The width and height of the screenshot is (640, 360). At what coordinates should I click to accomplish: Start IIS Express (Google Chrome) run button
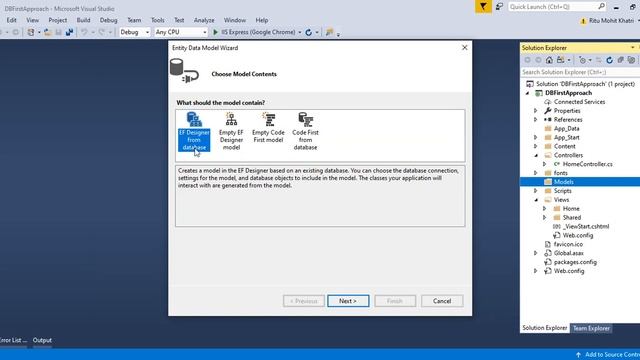click(254, 32)
